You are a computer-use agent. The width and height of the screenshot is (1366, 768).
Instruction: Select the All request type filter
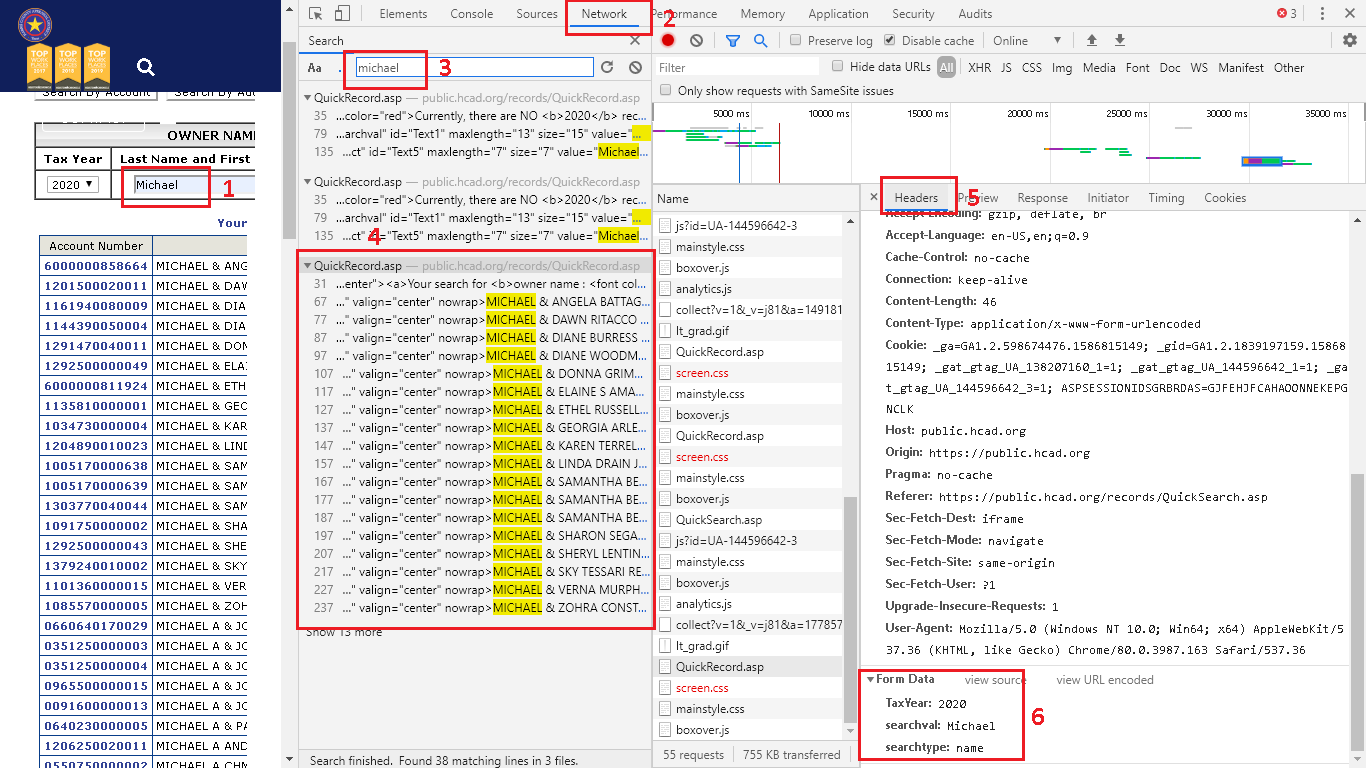tap(946, 68)
